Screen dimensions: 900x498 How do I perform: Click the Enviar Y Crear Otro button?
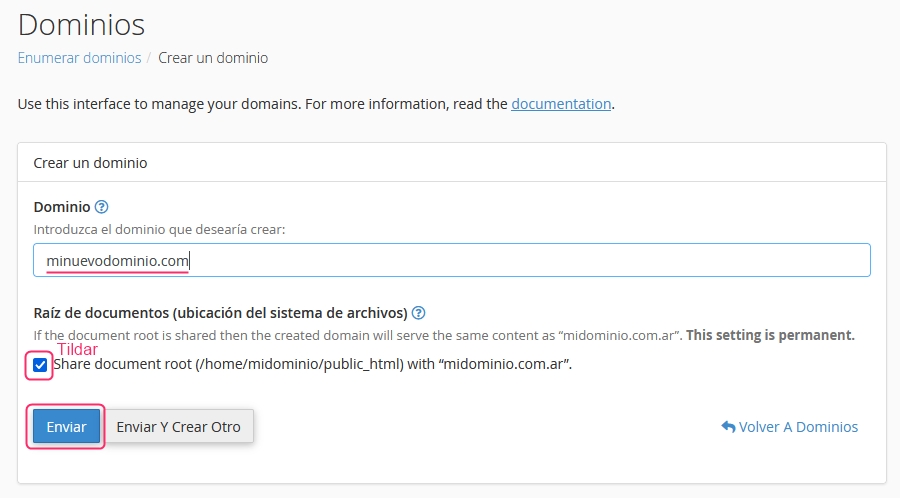coord(179,426)
